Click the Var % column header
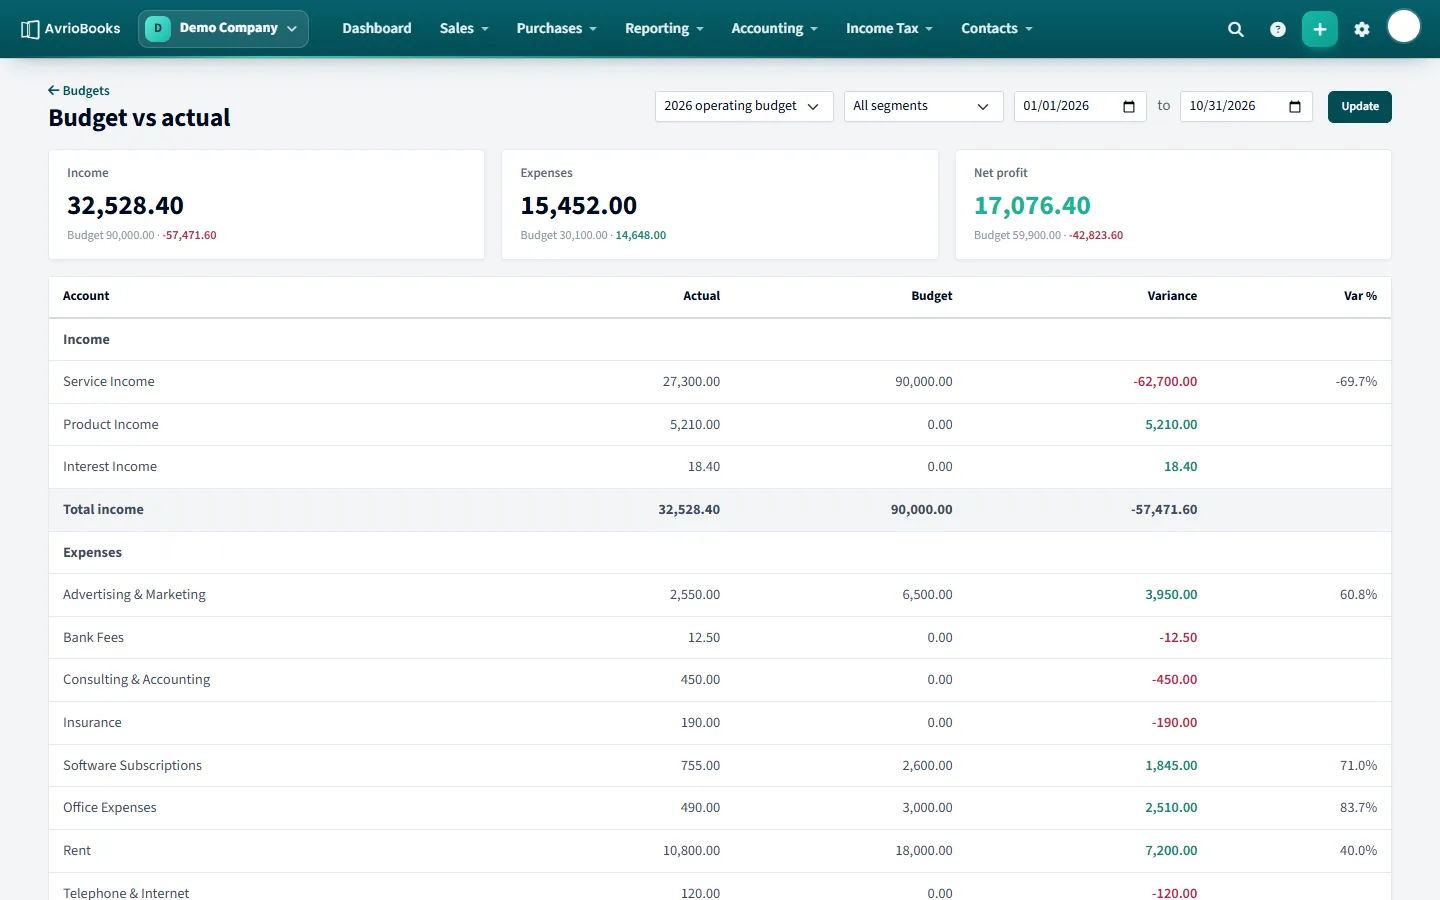This screenshot has width=1440, height=900. [x=1360, y=296]
